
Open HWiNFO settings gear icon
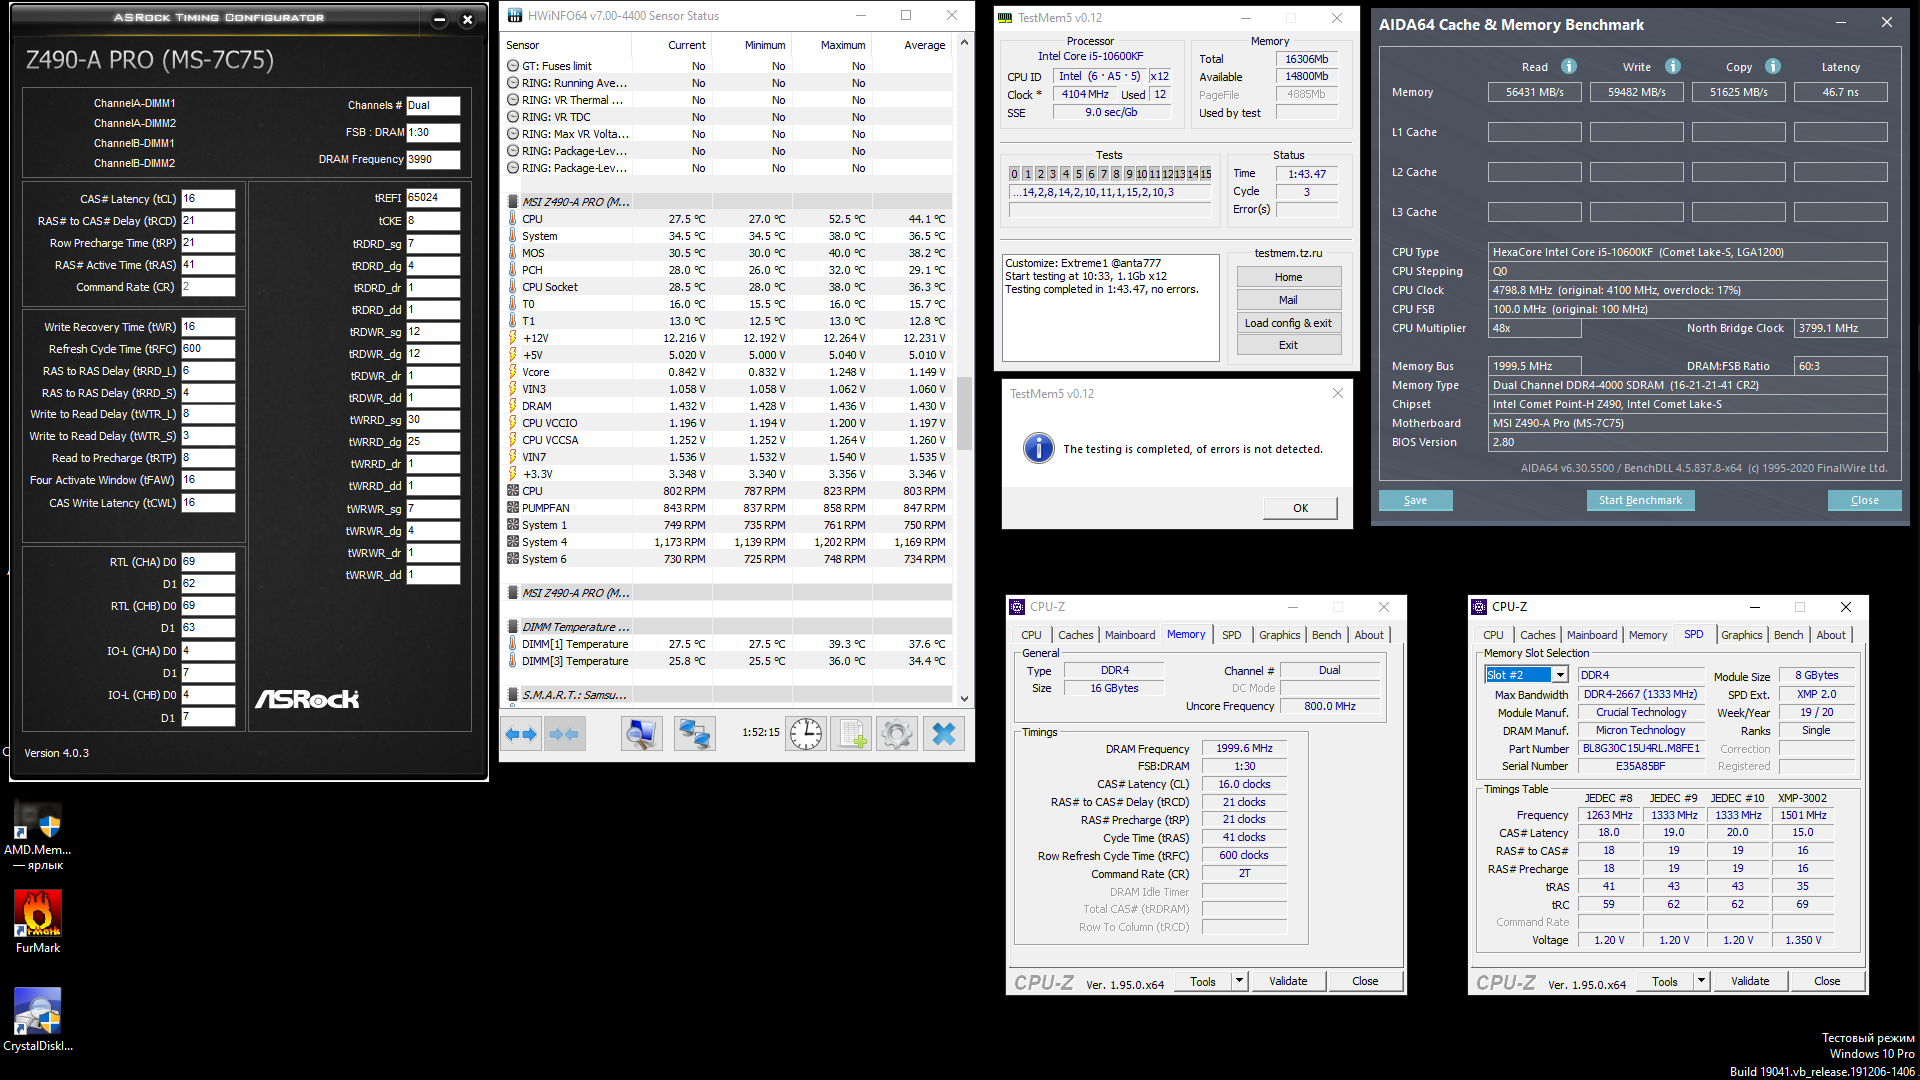[897, 735]
